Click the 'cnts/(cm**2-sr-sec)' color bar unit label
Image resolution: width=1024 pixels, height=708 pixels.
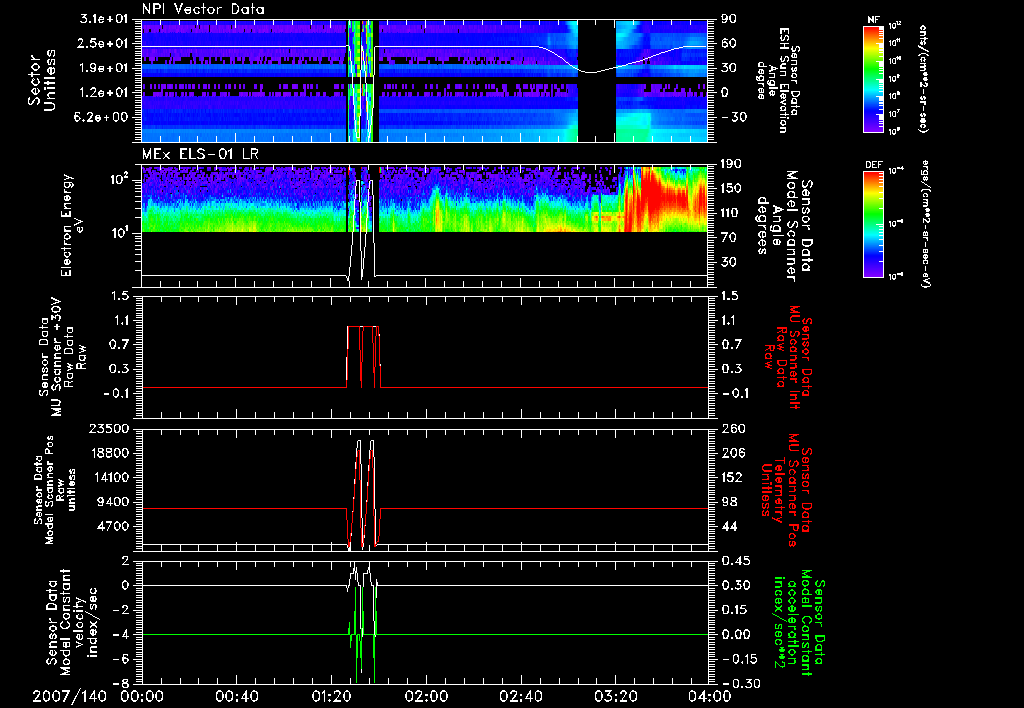[923, 78]
